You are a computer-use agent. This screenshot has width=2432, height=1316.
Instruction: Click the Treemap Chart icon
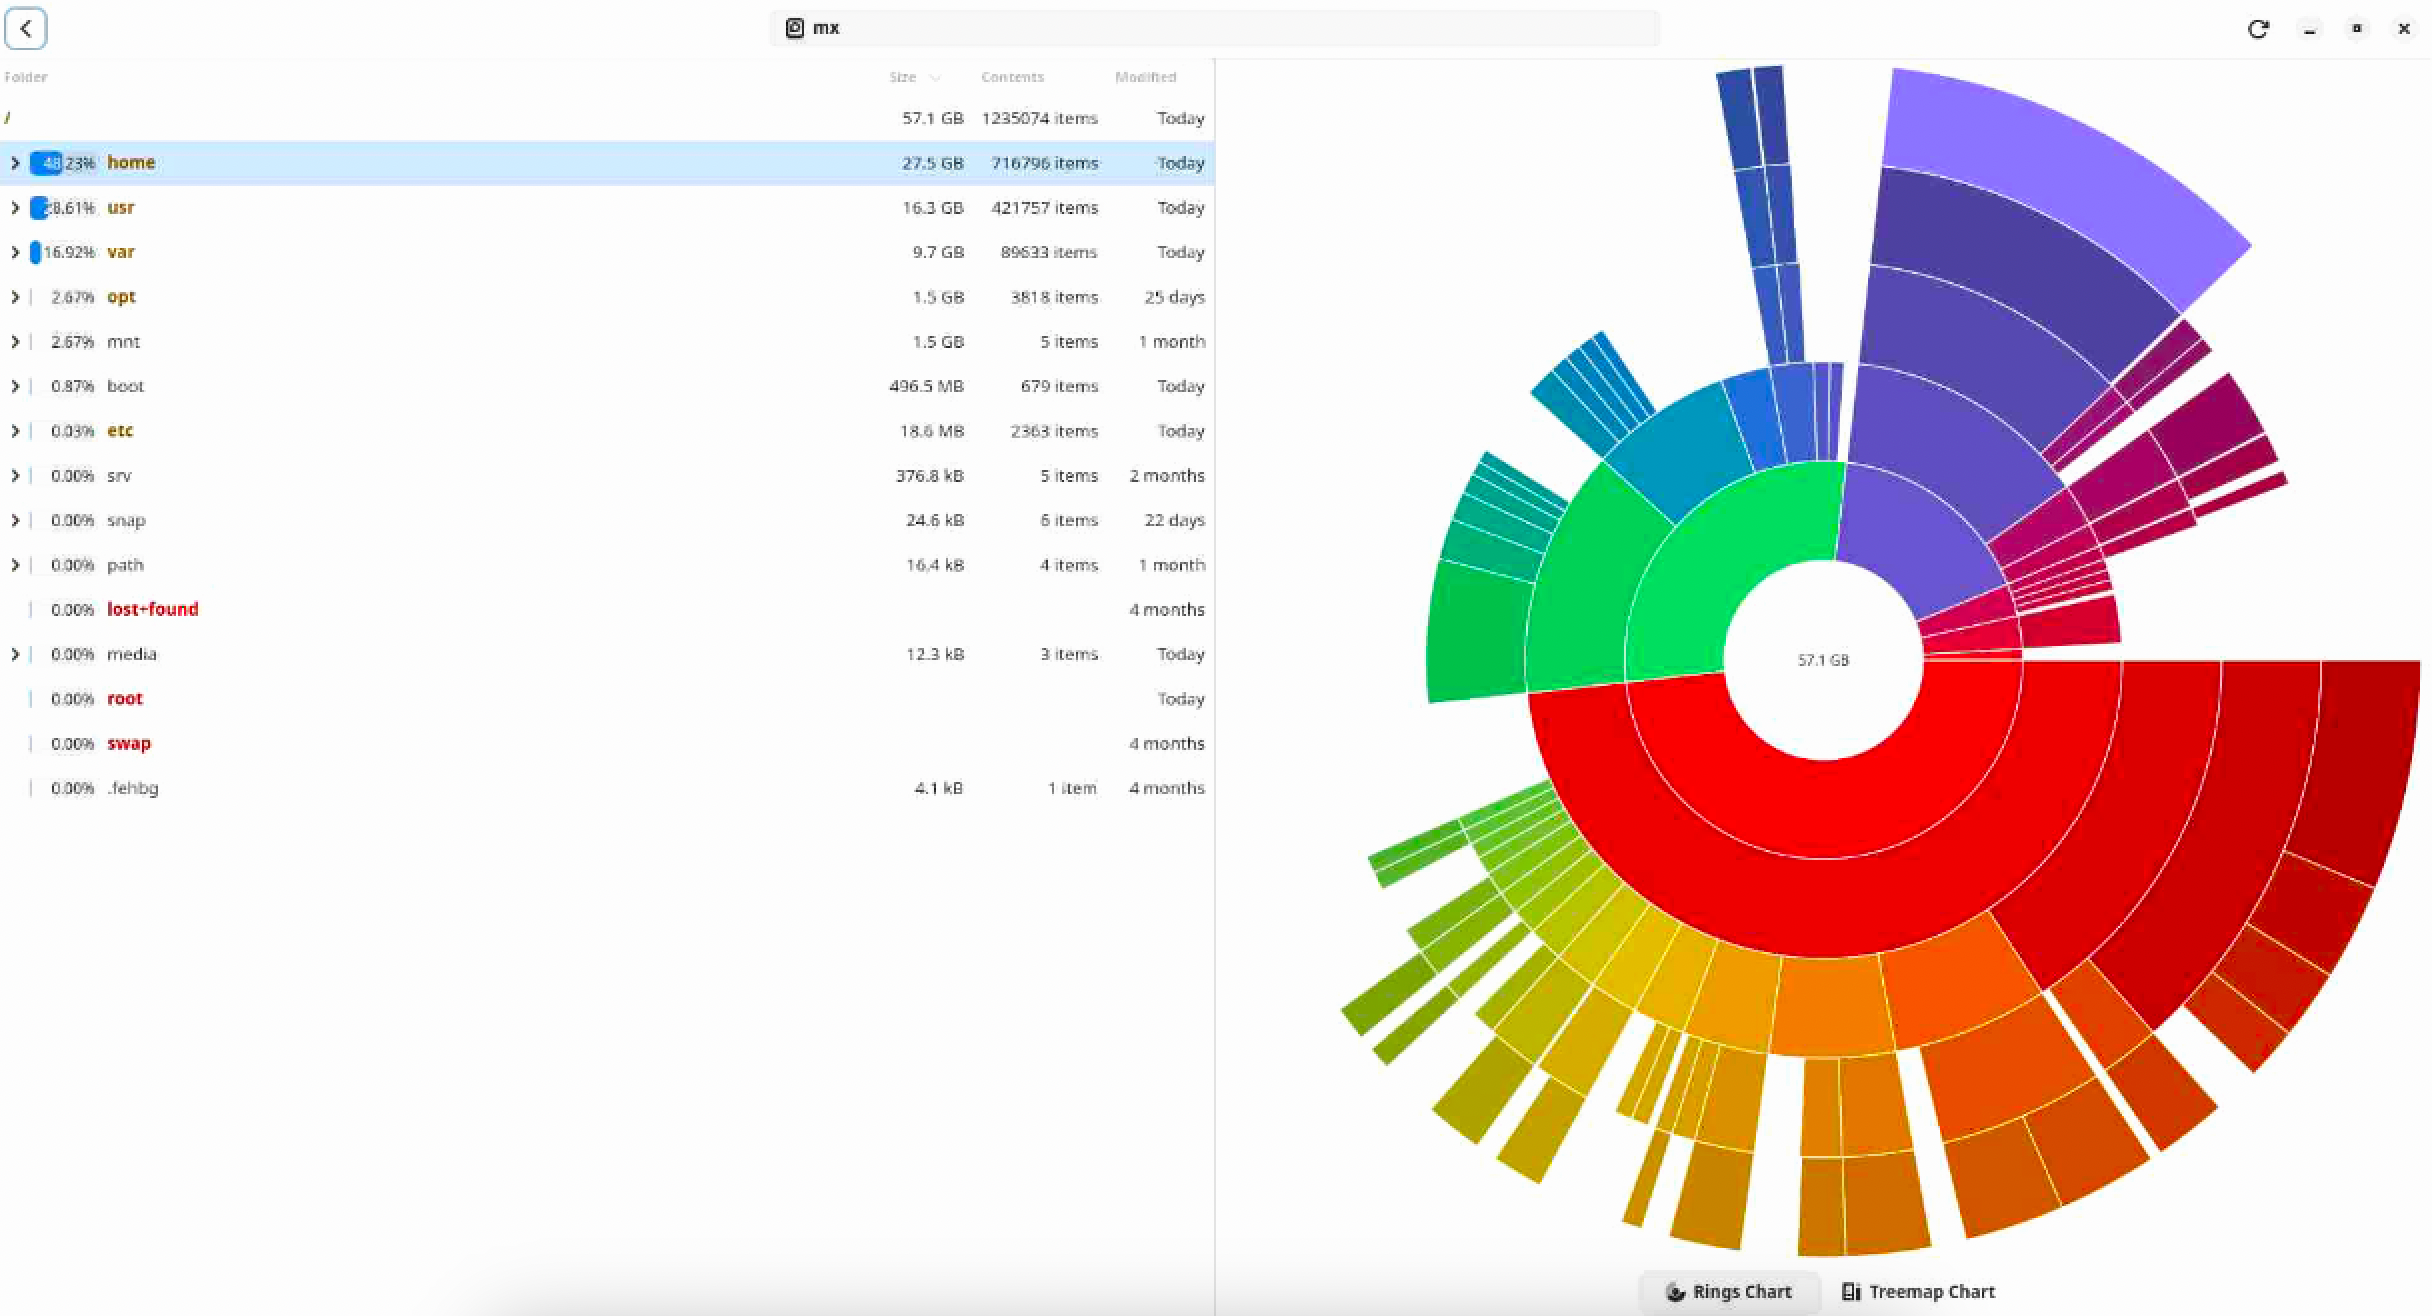pyautogui.click(x=1851, y=1292)
